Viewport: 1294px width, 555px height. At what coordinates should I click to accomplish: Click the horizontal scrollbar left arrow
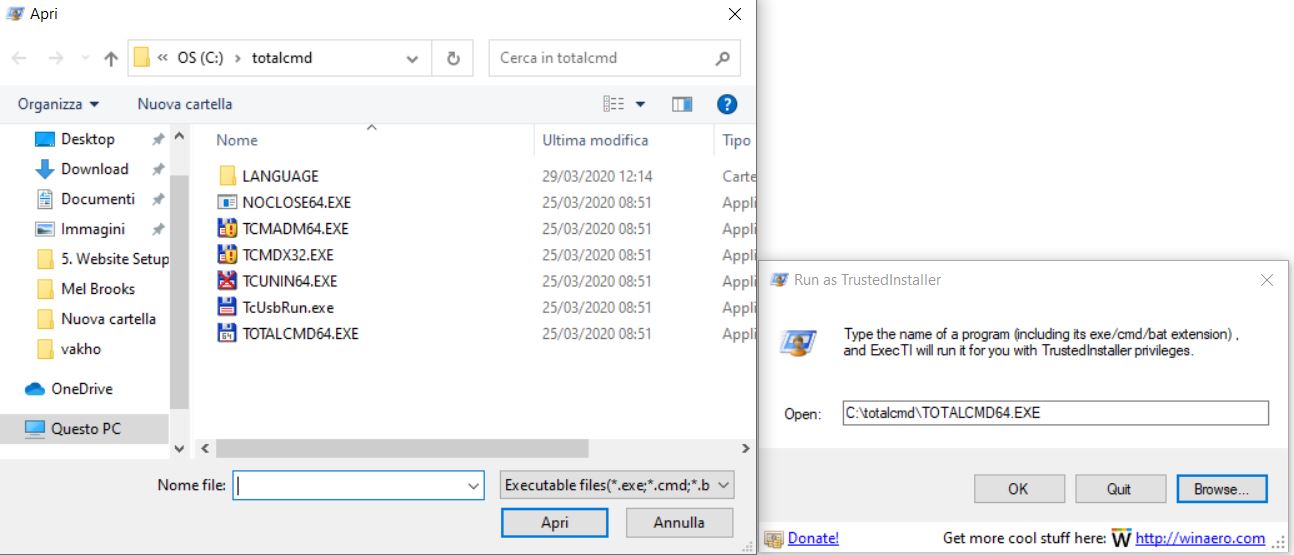[x=204, y=449]
